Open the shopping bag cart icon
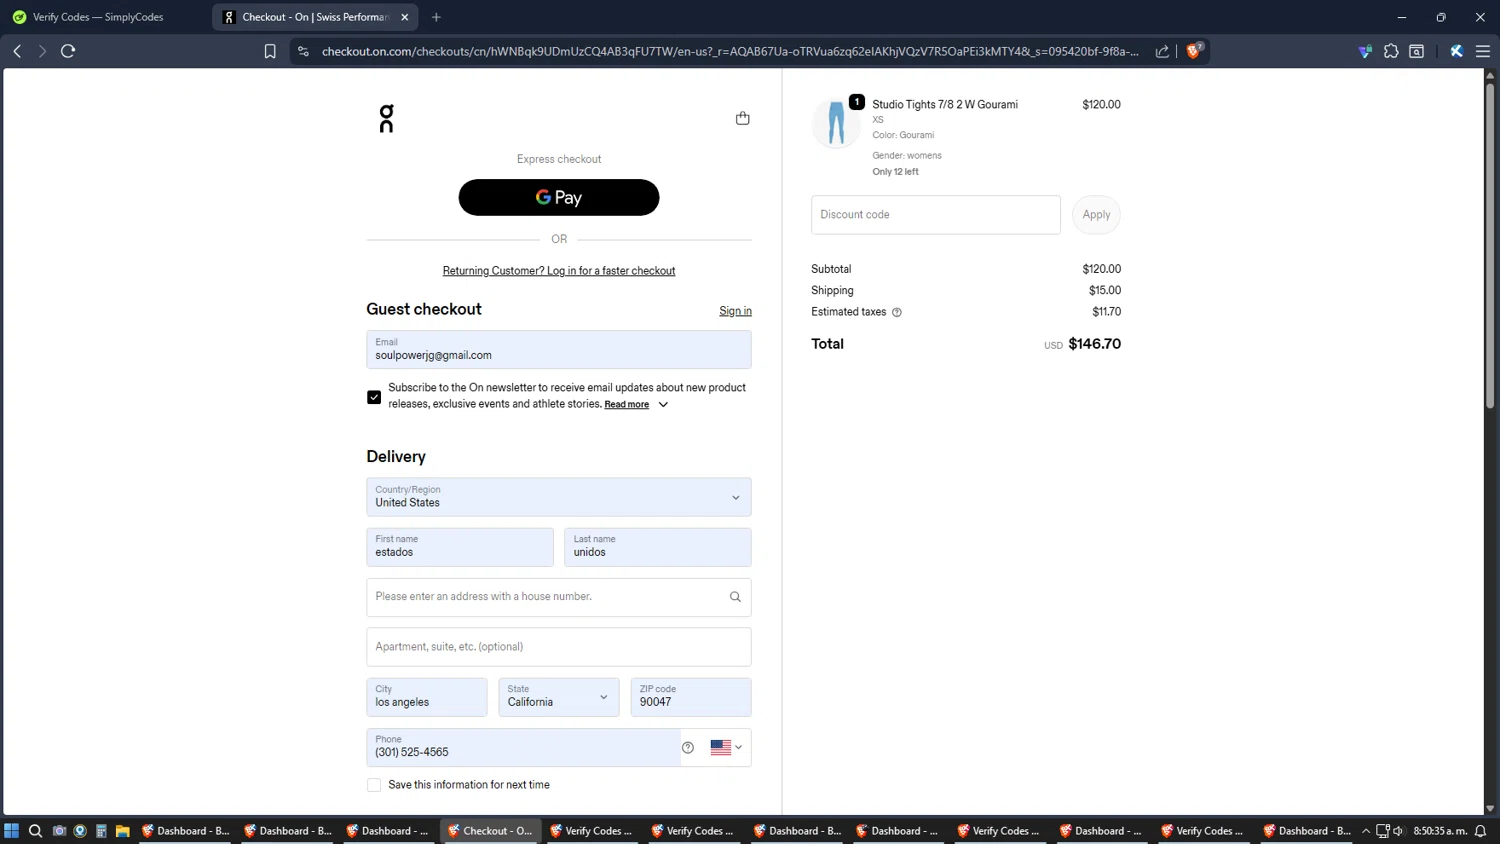The width and height of the screenshot is (1500, 844). (x=742, y=118)
